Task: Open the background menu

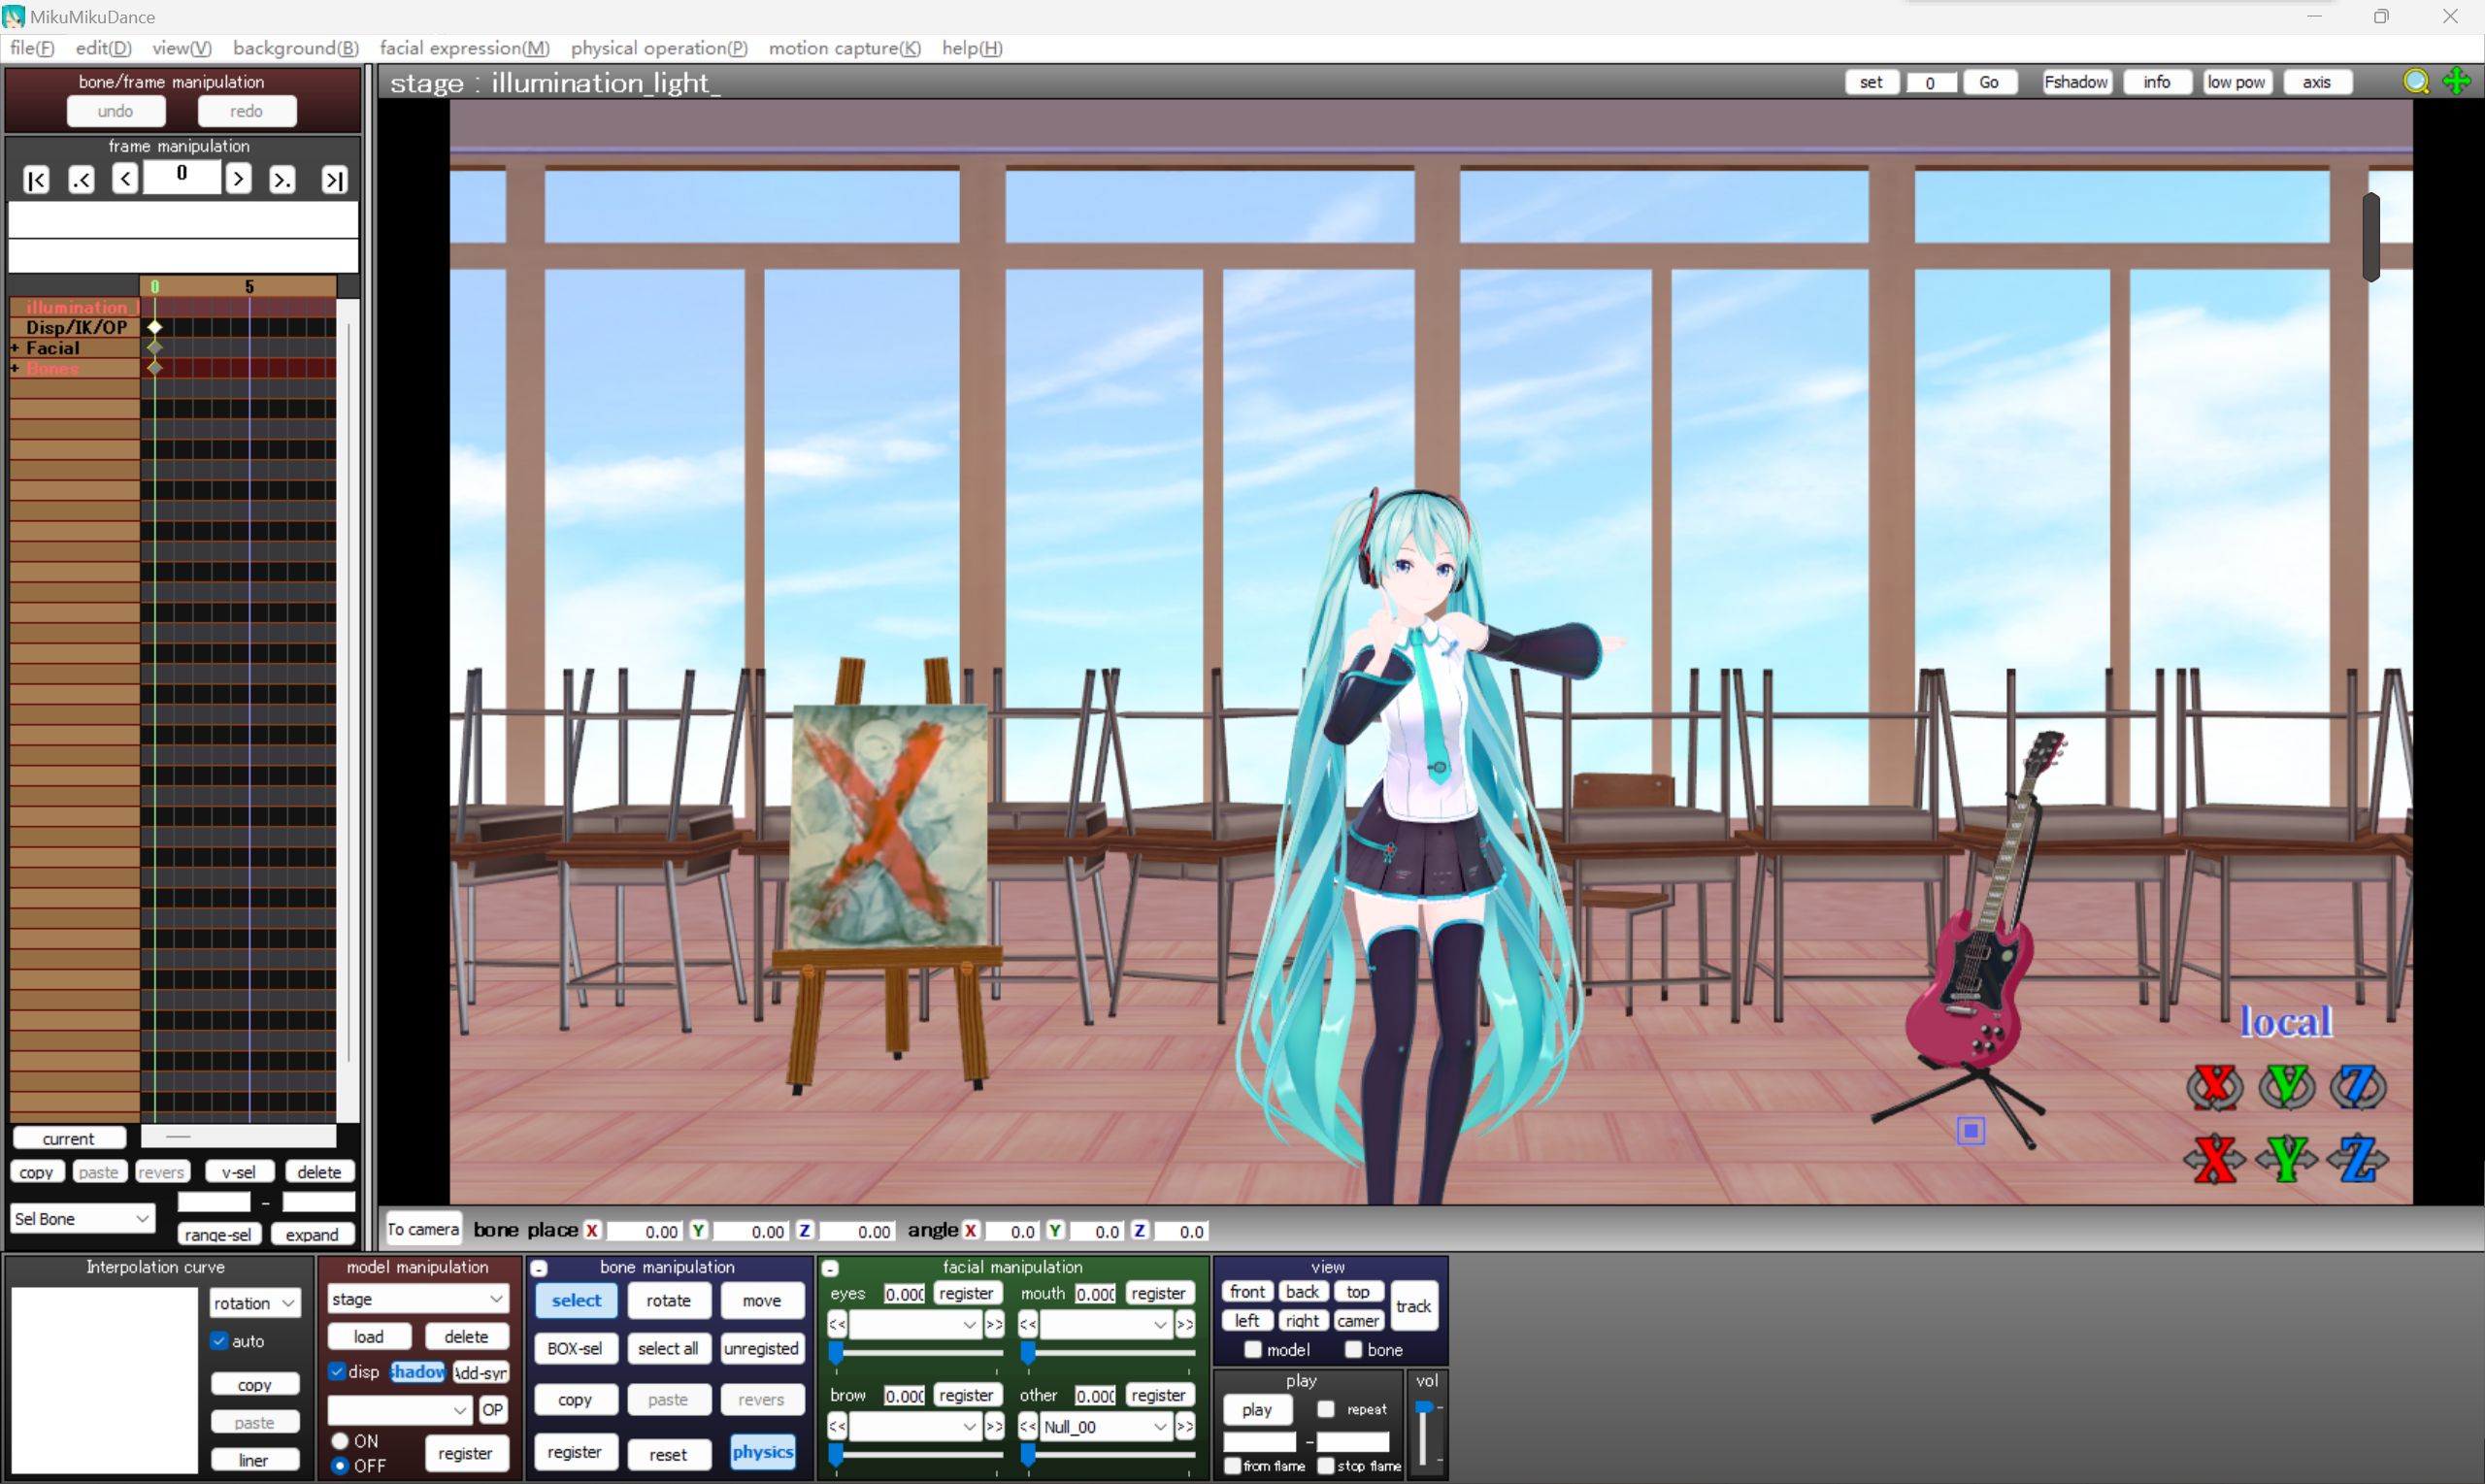Action: 295,48
